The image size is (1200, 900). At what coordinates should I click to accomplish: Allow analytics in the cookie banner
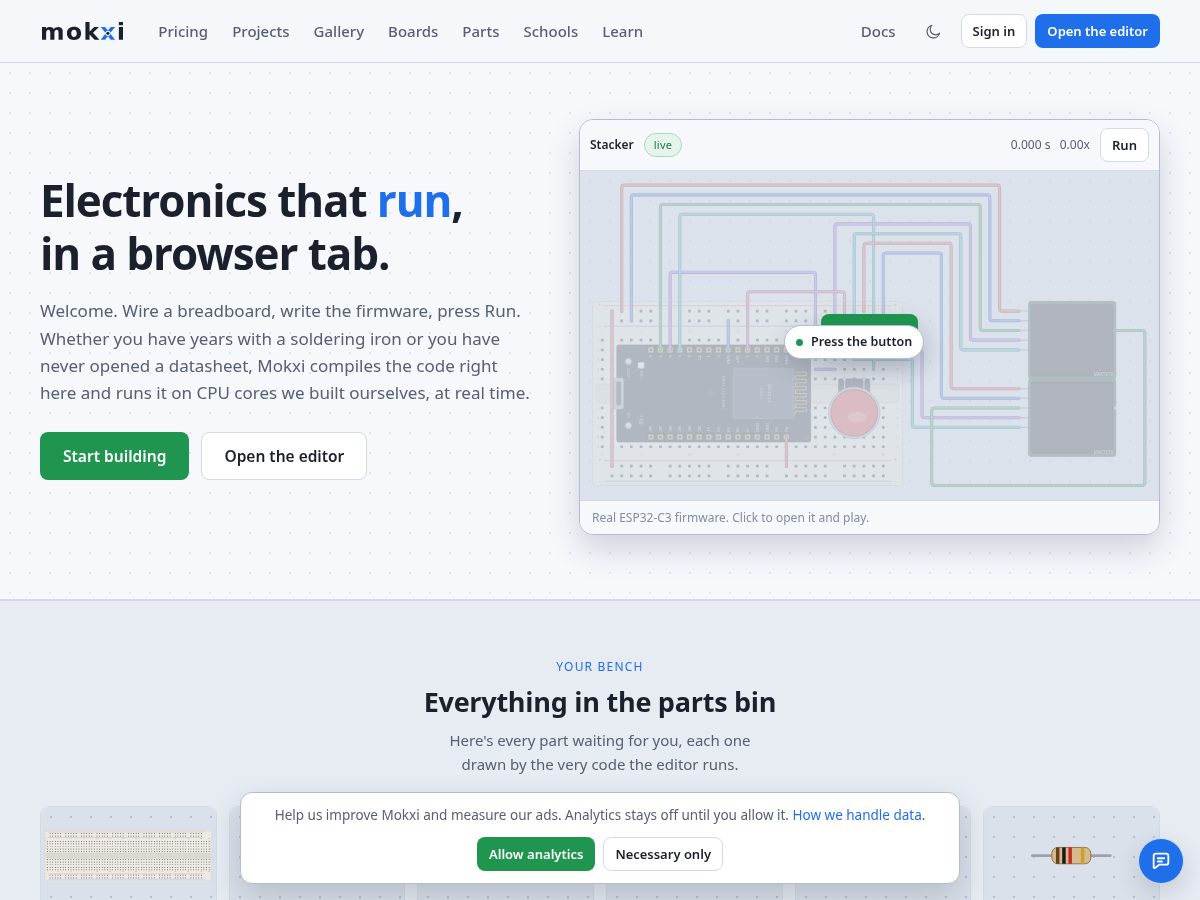[x=536, y=854]
